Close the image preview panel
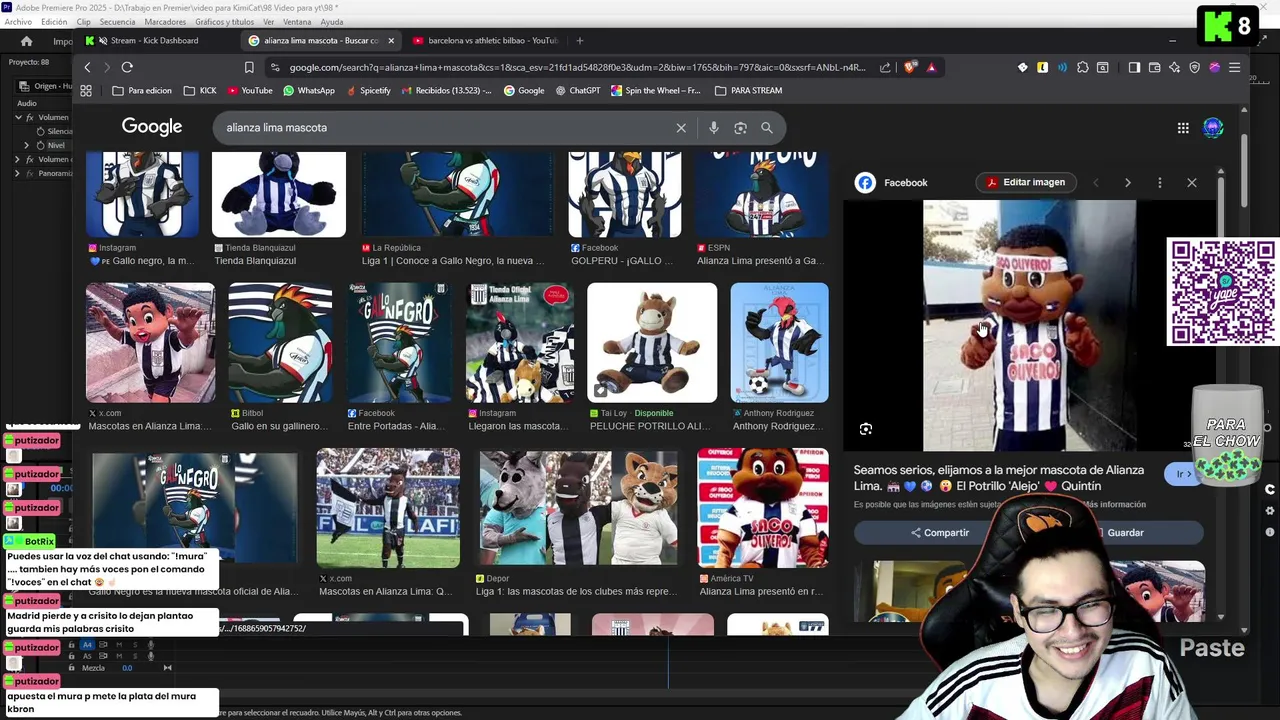Image resolution: width=1280 pixels, height=720 pixels. click(x=1191, y=183)
